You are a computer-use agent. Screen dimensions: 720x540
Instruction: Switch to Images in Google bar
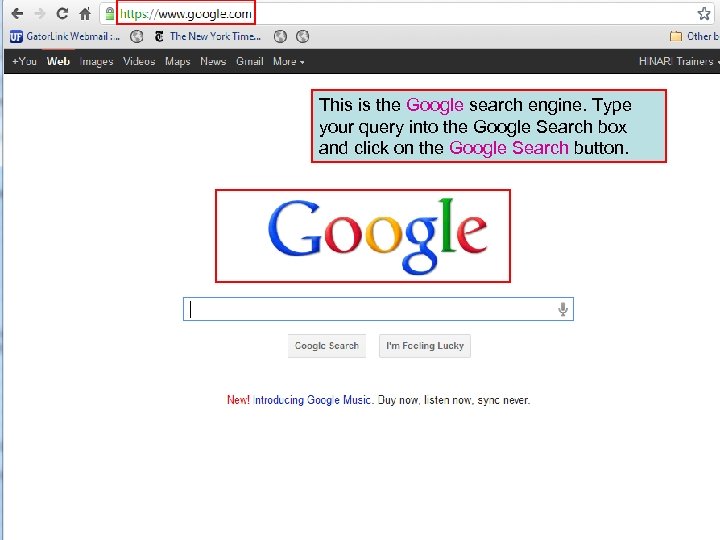[x=96, y=61]
